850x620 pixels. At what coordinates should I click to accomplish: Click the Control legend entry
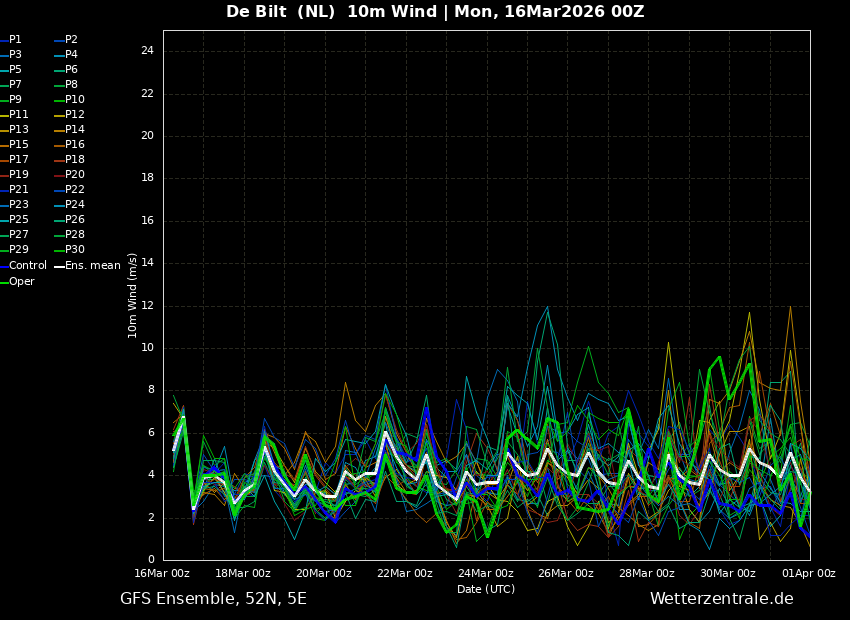[27, 266]
